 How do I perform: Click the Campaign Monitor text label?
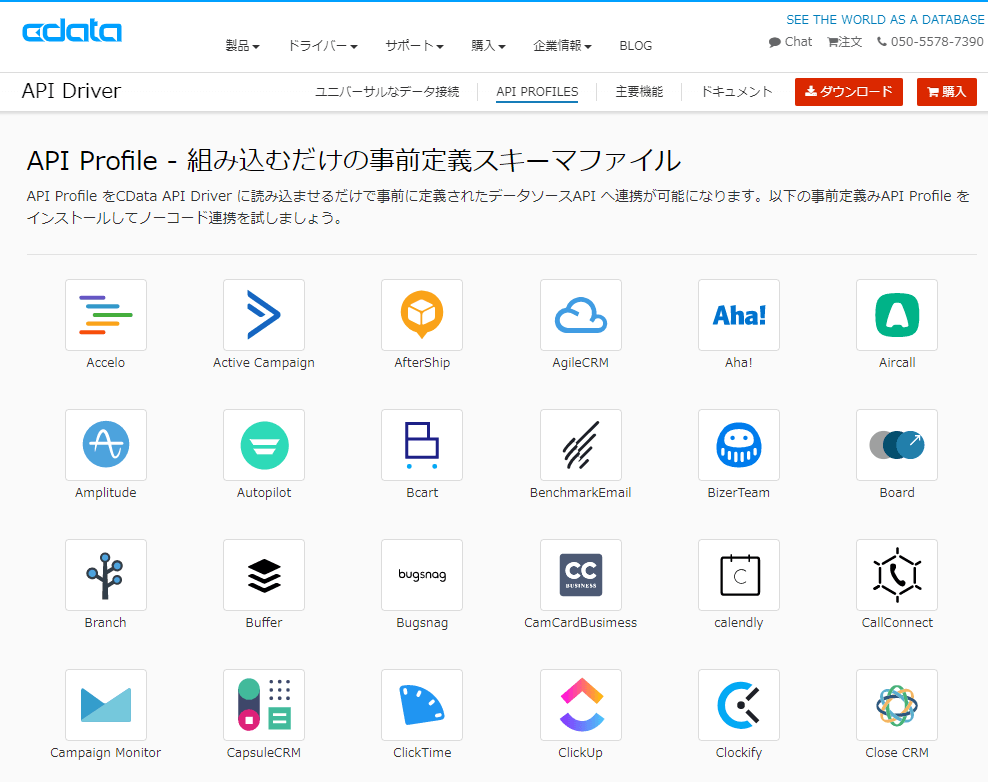[x=106, y=753]
